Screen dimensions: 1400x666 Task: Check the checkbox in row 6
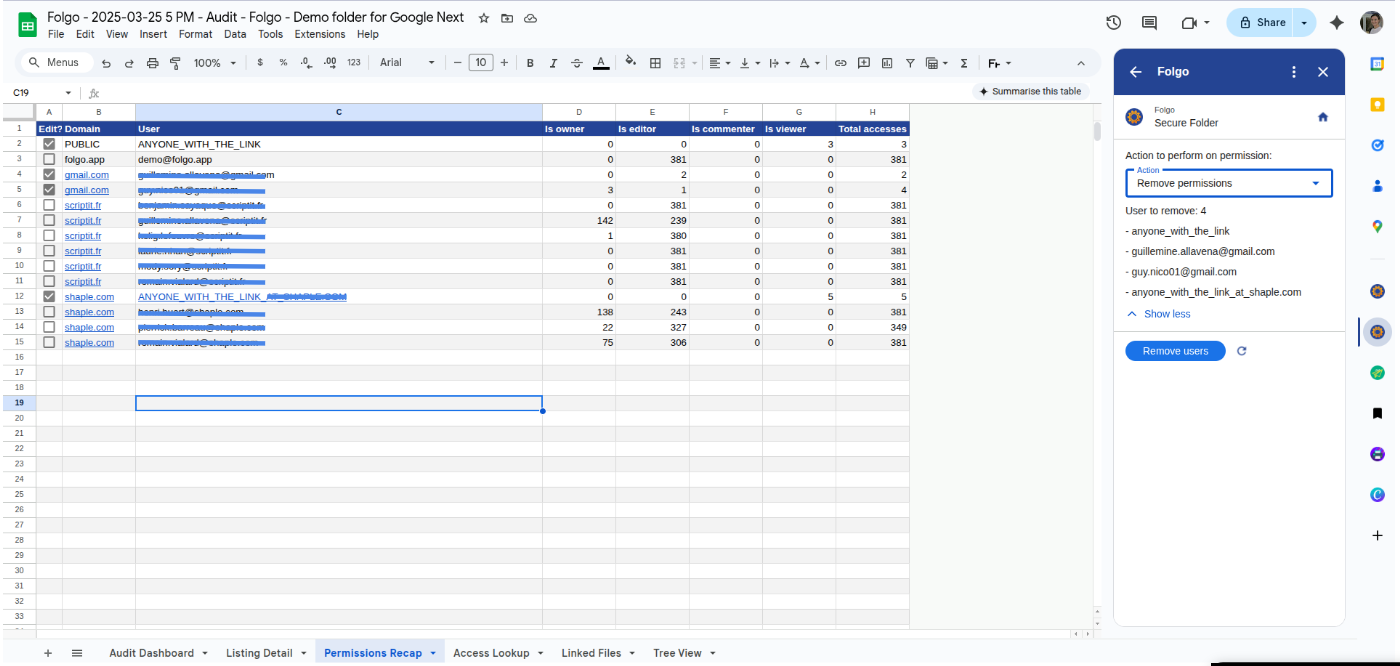tap(49, 205)
